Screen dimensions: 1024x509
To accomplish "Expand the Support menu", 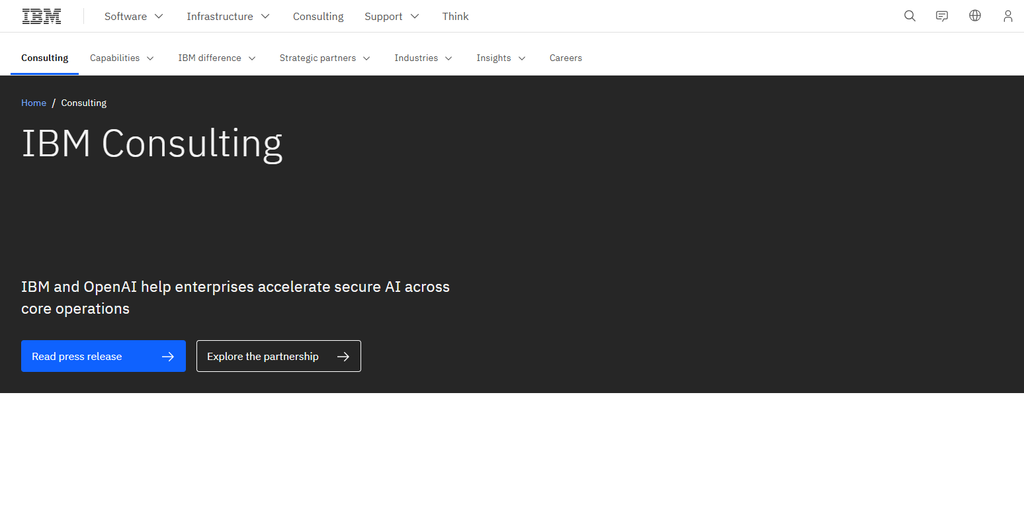I will [392, 16].
